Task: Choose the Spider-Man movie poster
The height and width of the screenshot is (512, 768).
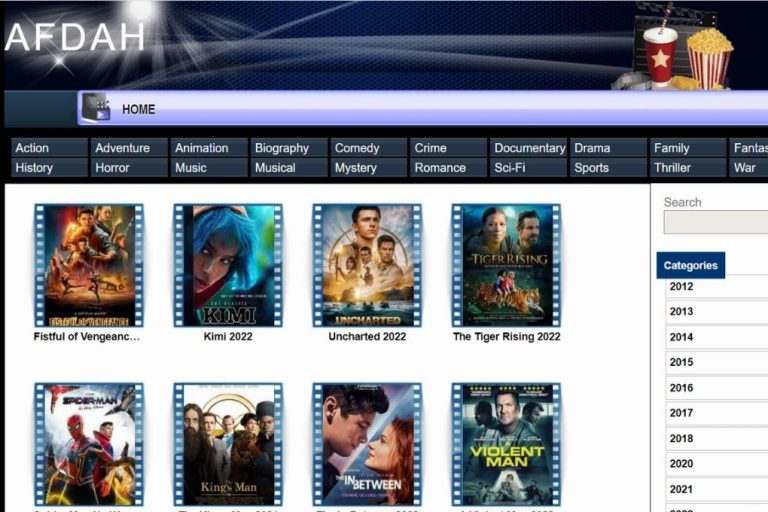Action: [89, 443]
